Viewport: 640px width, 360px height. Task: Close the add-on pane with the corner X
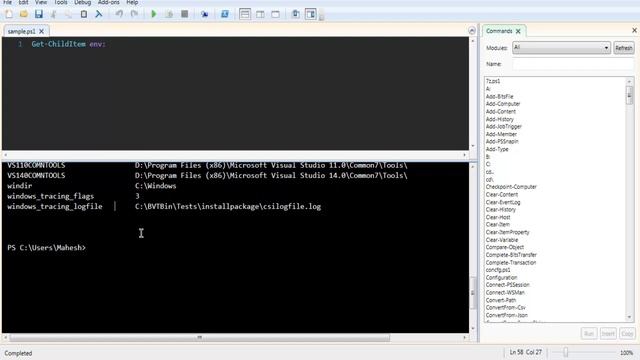(x=634, y=30)
